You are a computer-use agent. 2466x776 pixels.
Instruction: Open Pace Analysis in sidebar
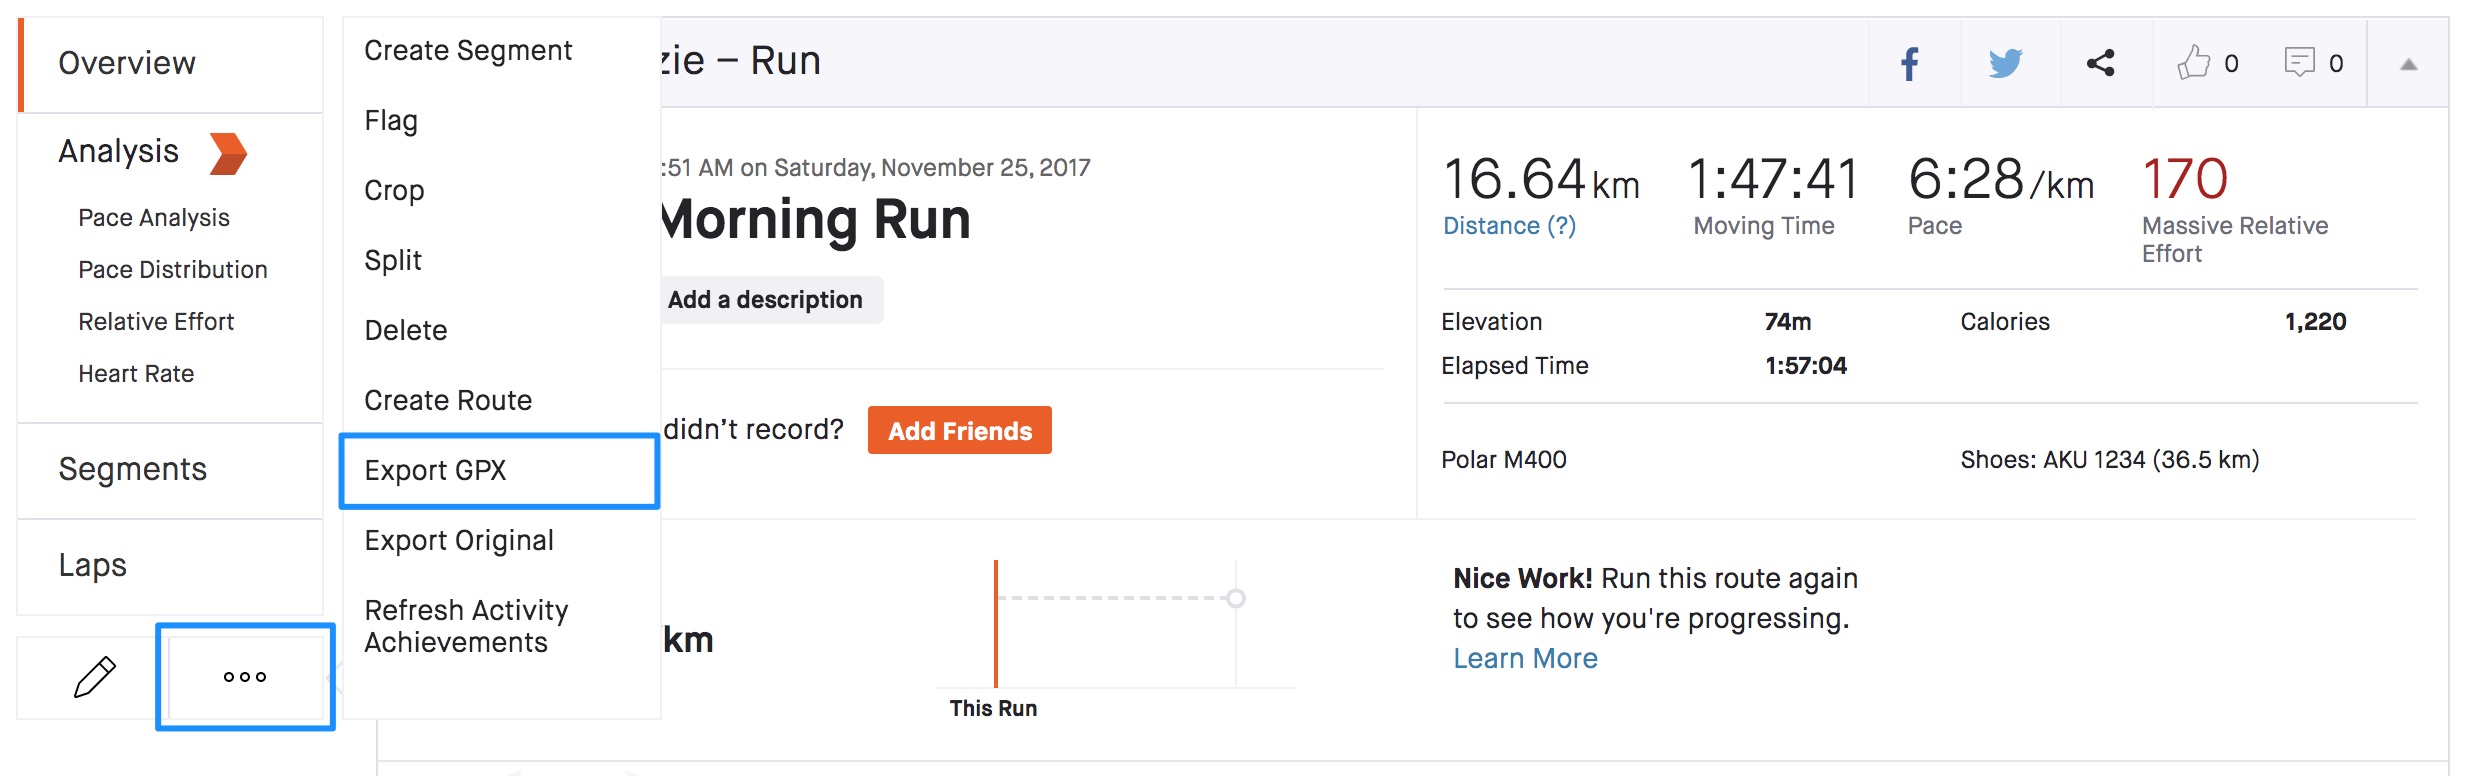tap(154, 218)
